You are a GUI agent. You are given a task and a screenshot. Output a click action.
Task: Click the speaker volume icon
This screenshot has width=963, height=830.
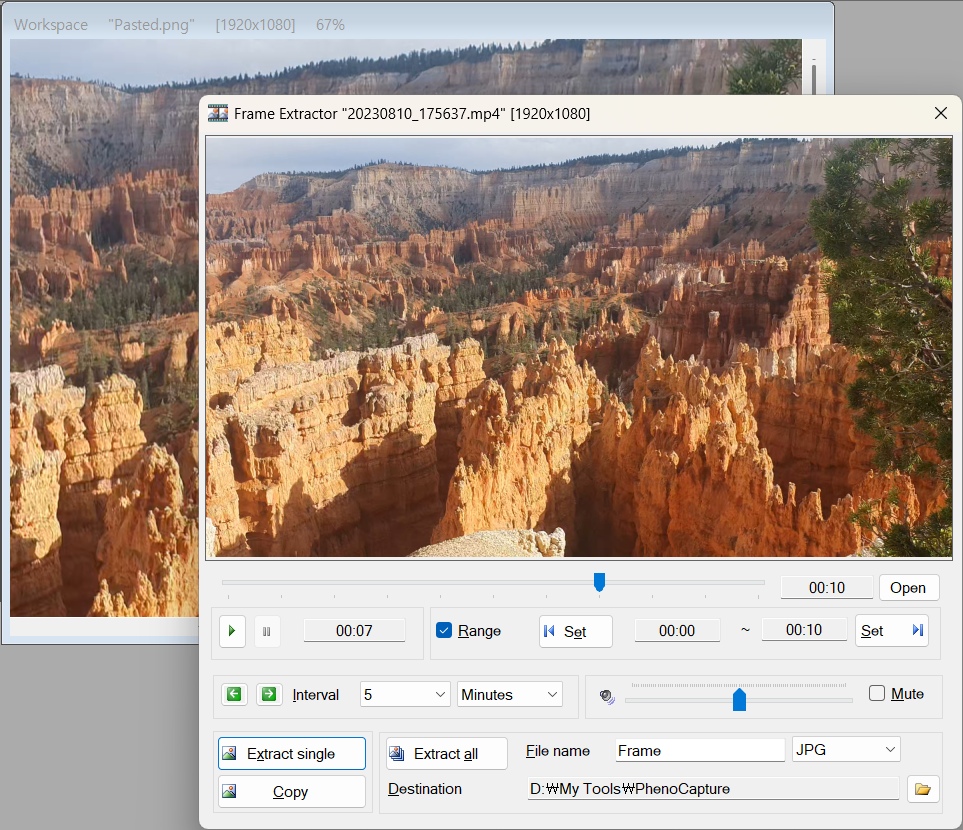(607, 696)
